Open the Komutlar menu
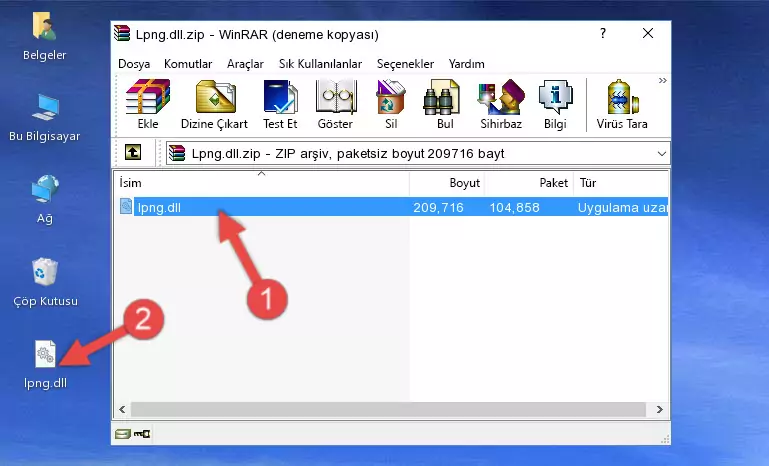 pyautogui.click(x=188, y=64)
